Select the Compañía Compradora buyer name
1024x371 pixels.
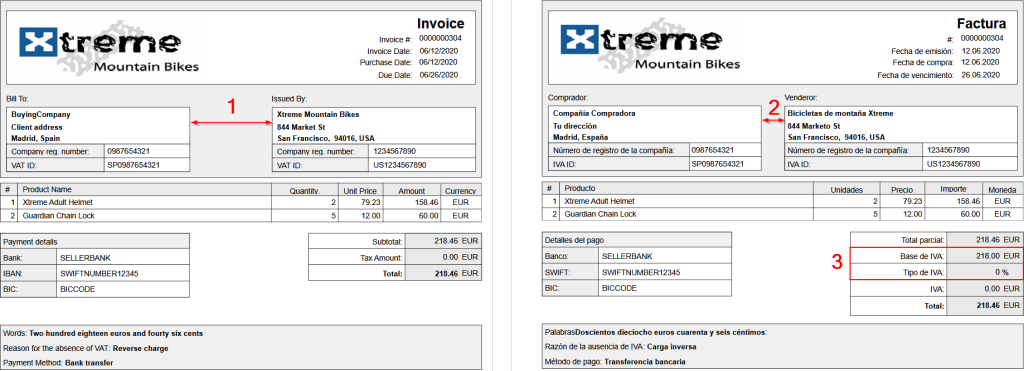tap(589, 113)
